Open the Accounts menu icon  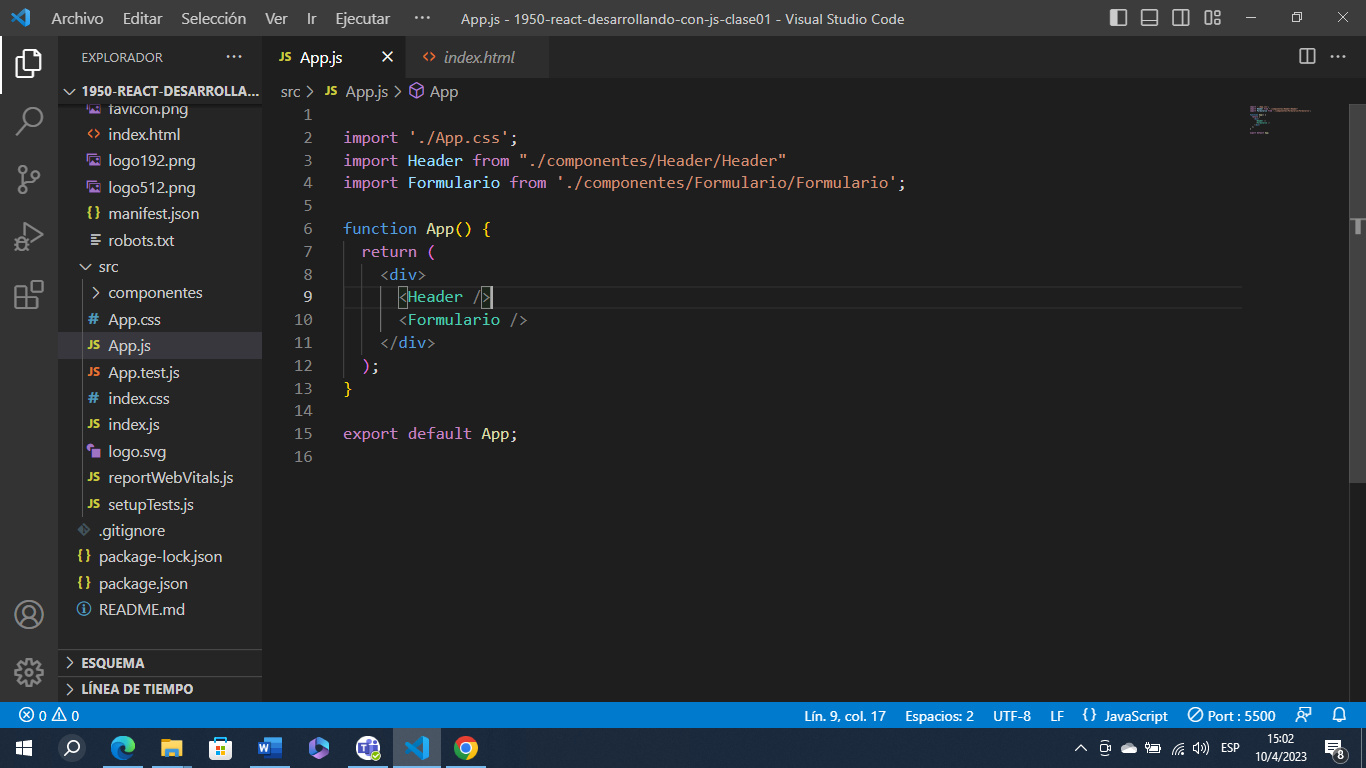pos(29,614)
